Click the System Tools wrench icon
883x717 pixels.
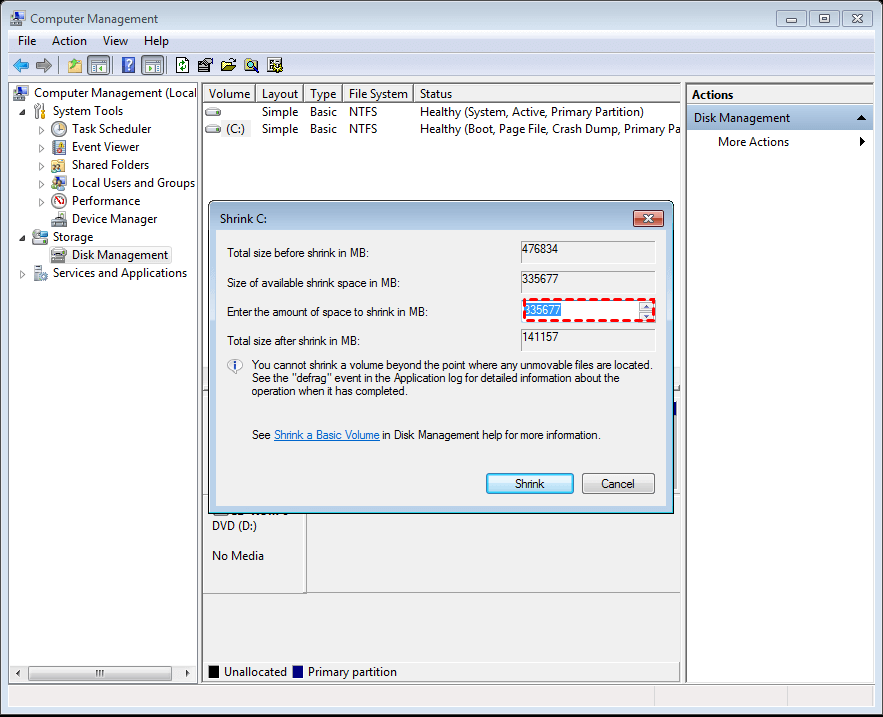click(39, 111)
